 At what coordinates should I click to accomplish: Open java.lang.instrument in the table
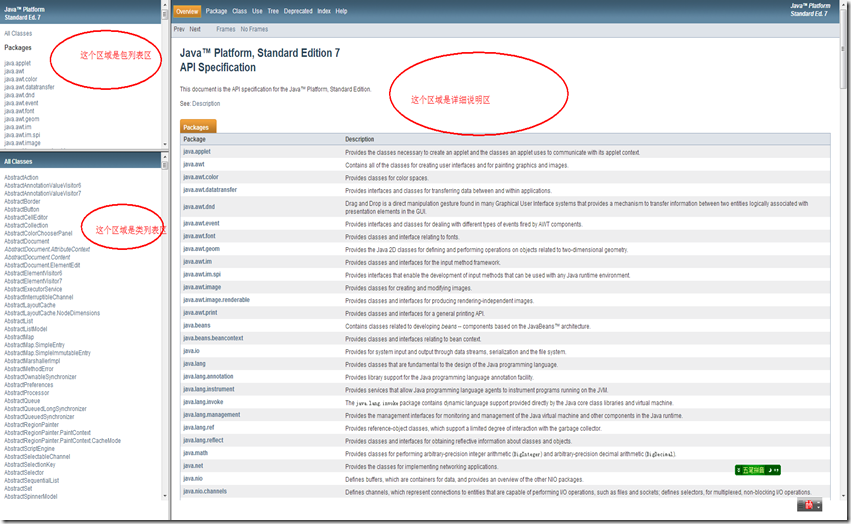[208, 389]
